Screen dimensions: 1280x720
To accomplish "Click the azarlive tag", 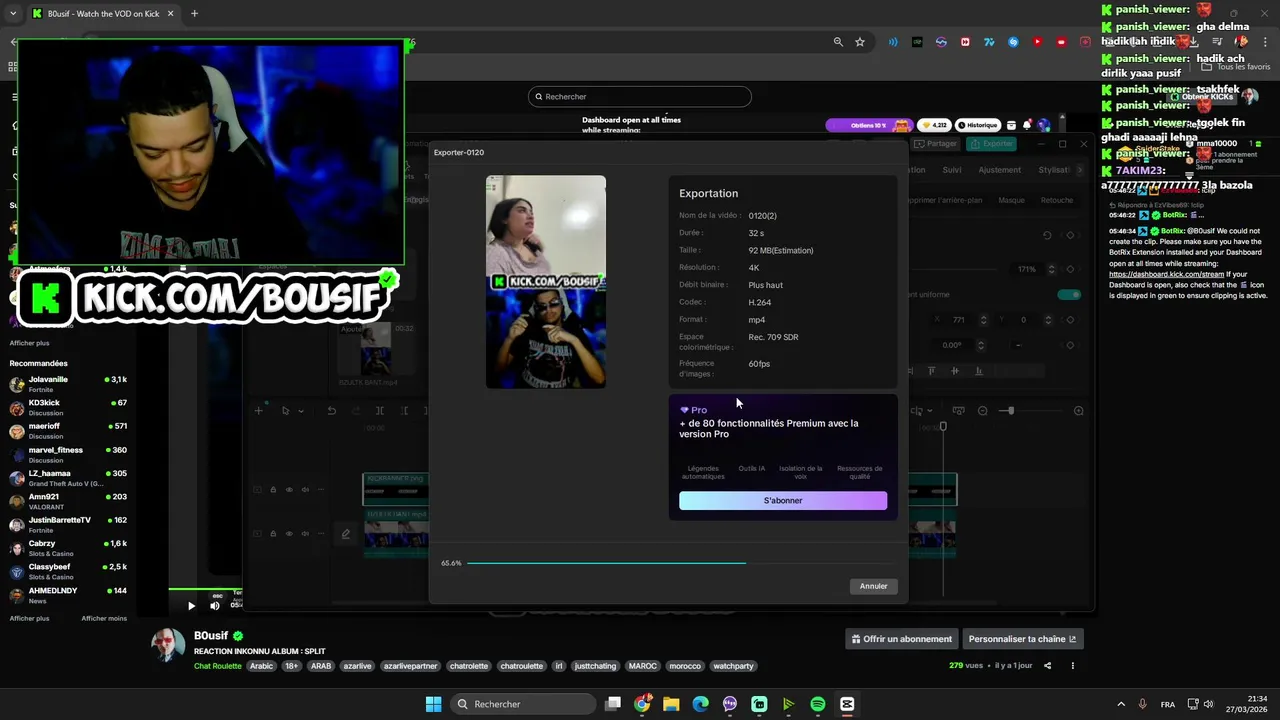I will pos(357,666).
